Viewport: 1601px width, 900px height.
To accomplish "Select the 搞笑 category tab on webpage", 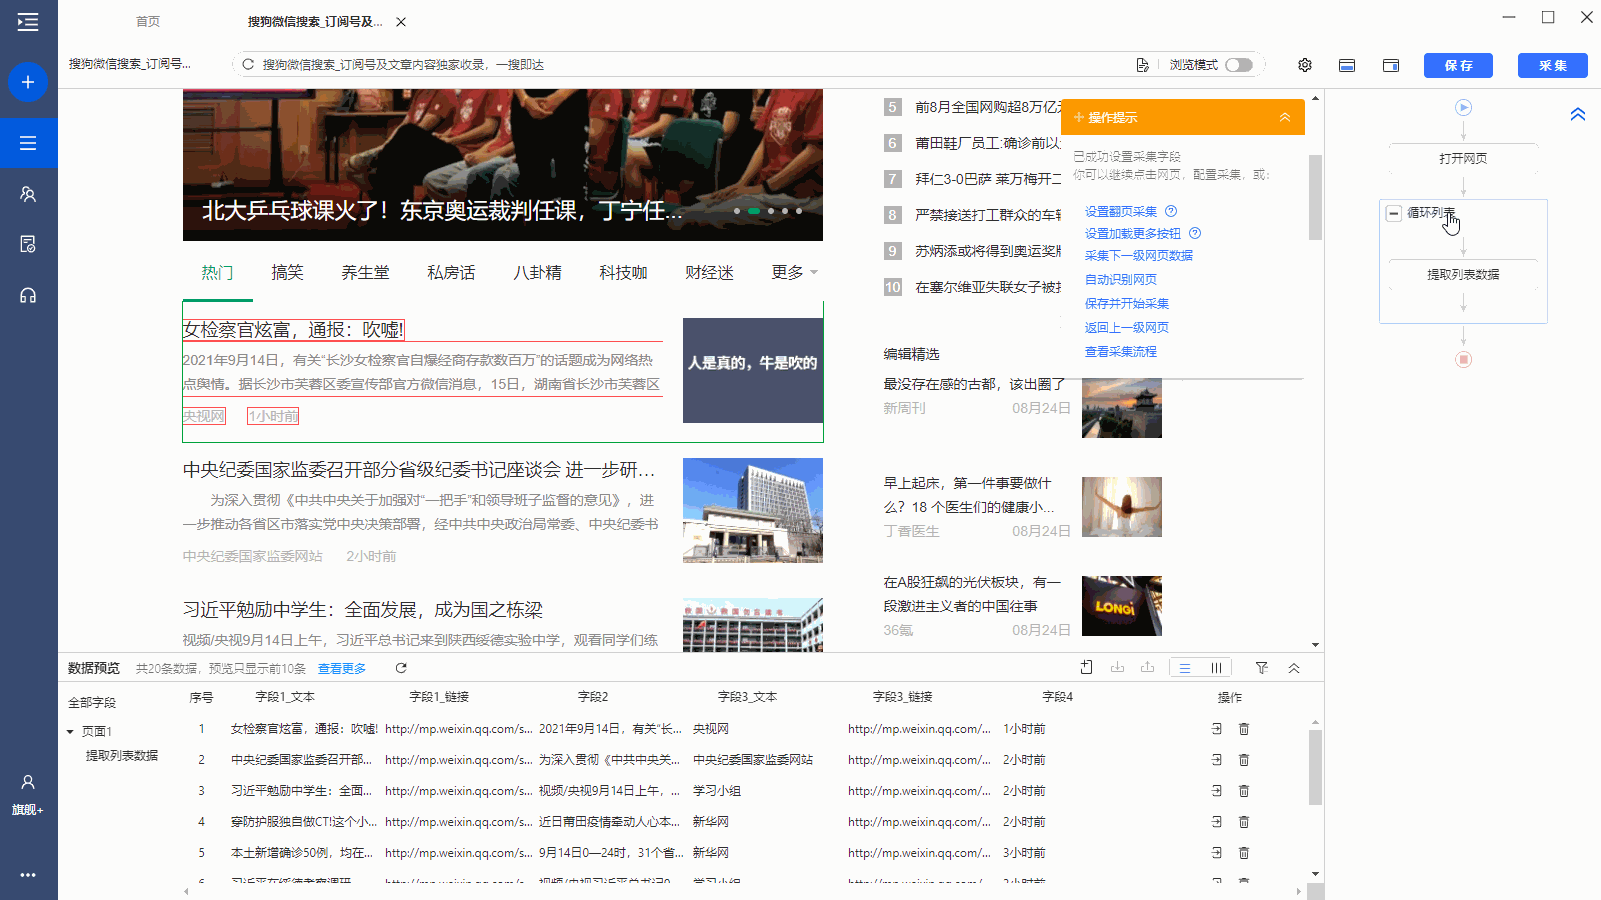I will 287,272.
